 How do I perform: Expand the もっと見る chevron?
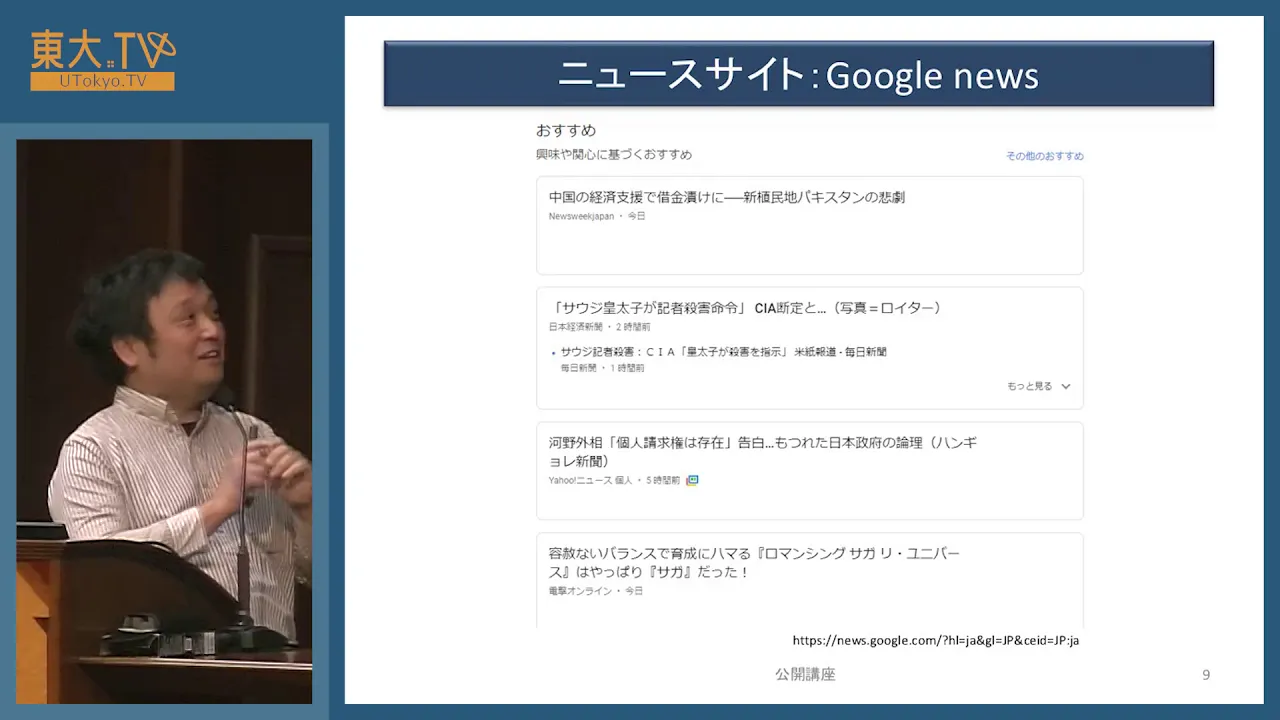coord(1066,386)
